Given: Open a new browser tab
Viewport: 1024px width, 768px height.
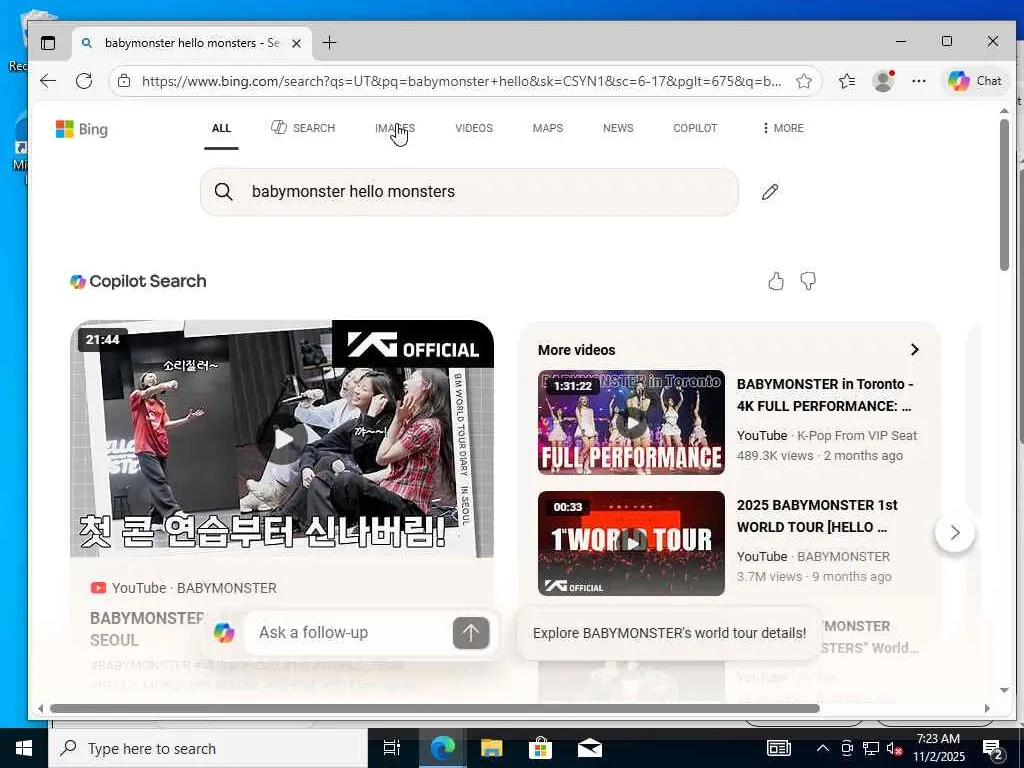Looking at the screenshot, I should tap(329, 42).
